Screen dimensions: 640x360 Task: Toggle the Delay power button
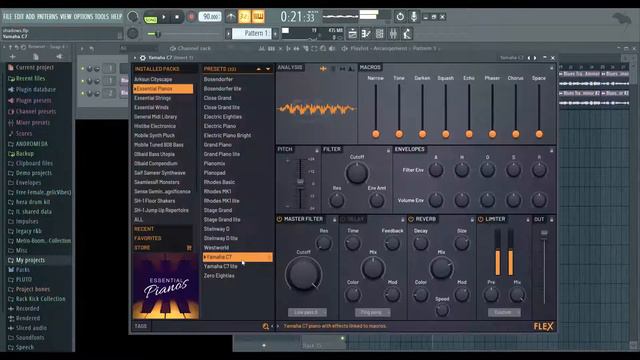pos(343,220)
